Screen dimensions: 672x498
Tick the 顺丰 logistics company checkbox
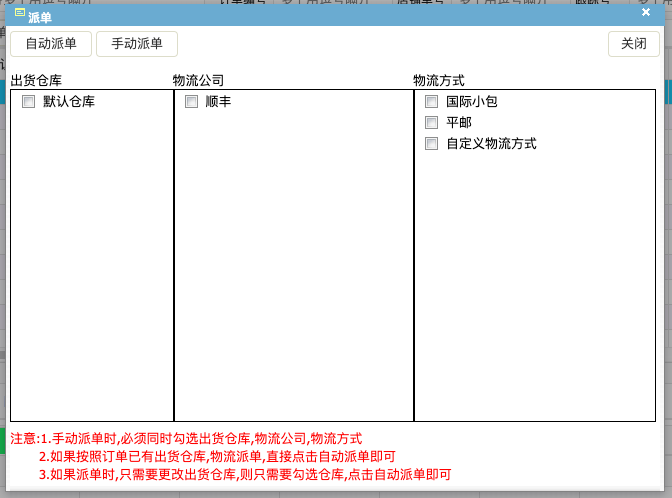191,102
